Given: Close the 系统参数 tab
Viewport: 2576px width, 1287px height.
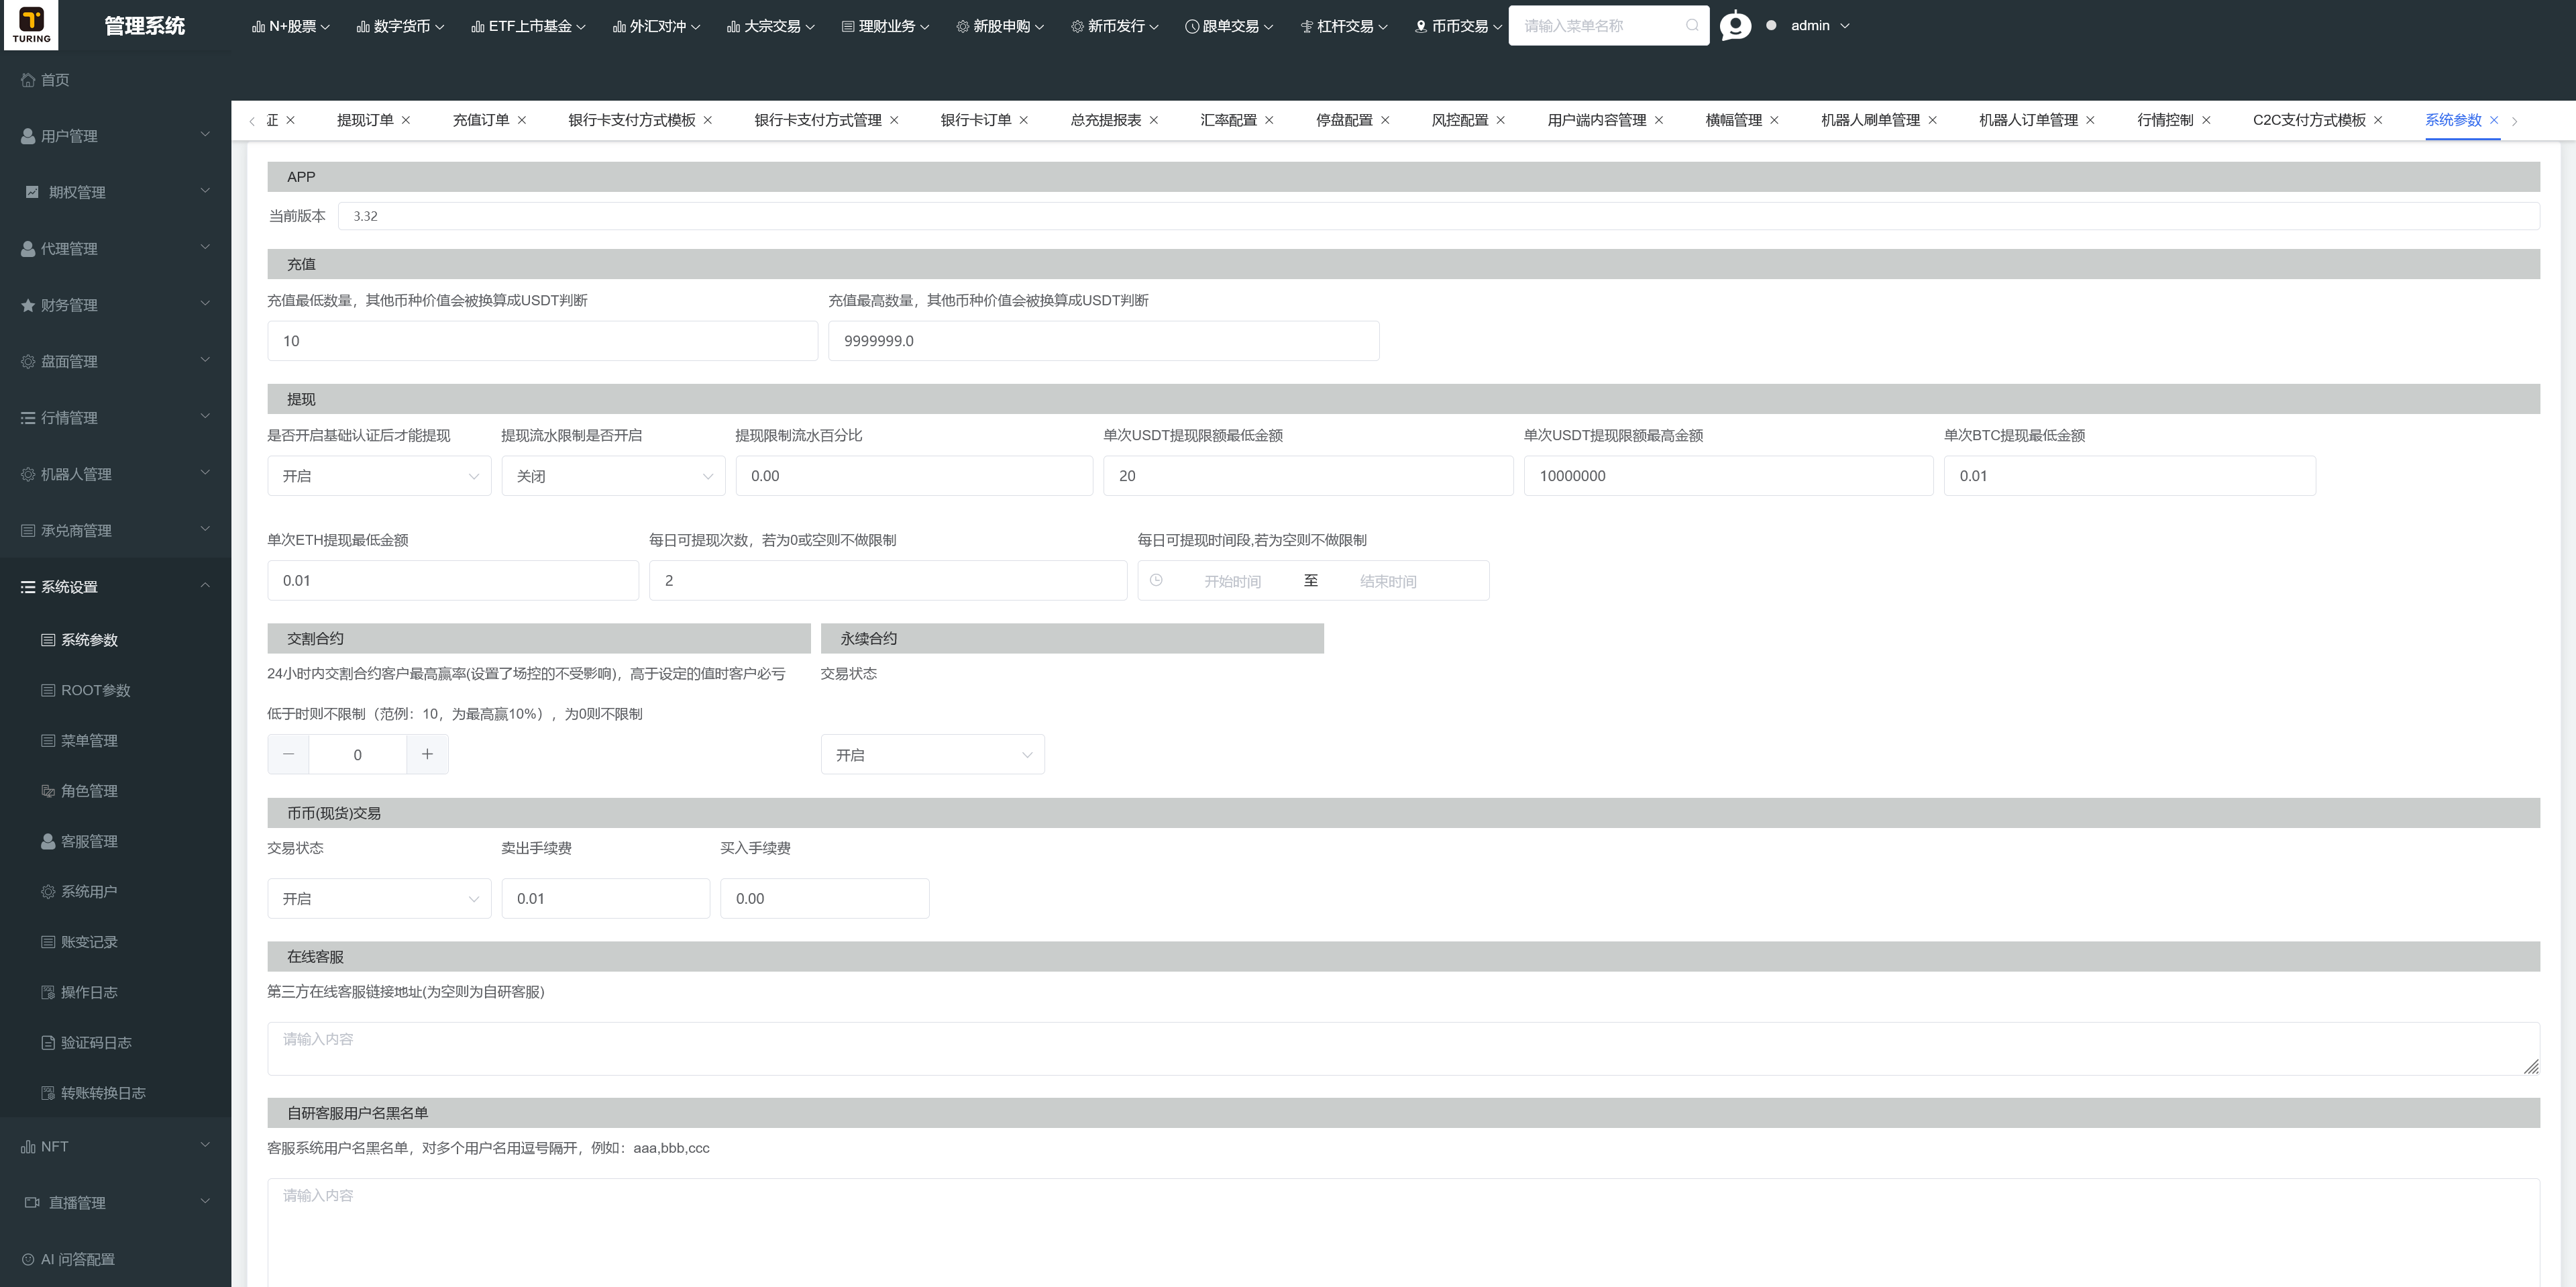Looking at the screenshot, I should tap(2494, 120).
